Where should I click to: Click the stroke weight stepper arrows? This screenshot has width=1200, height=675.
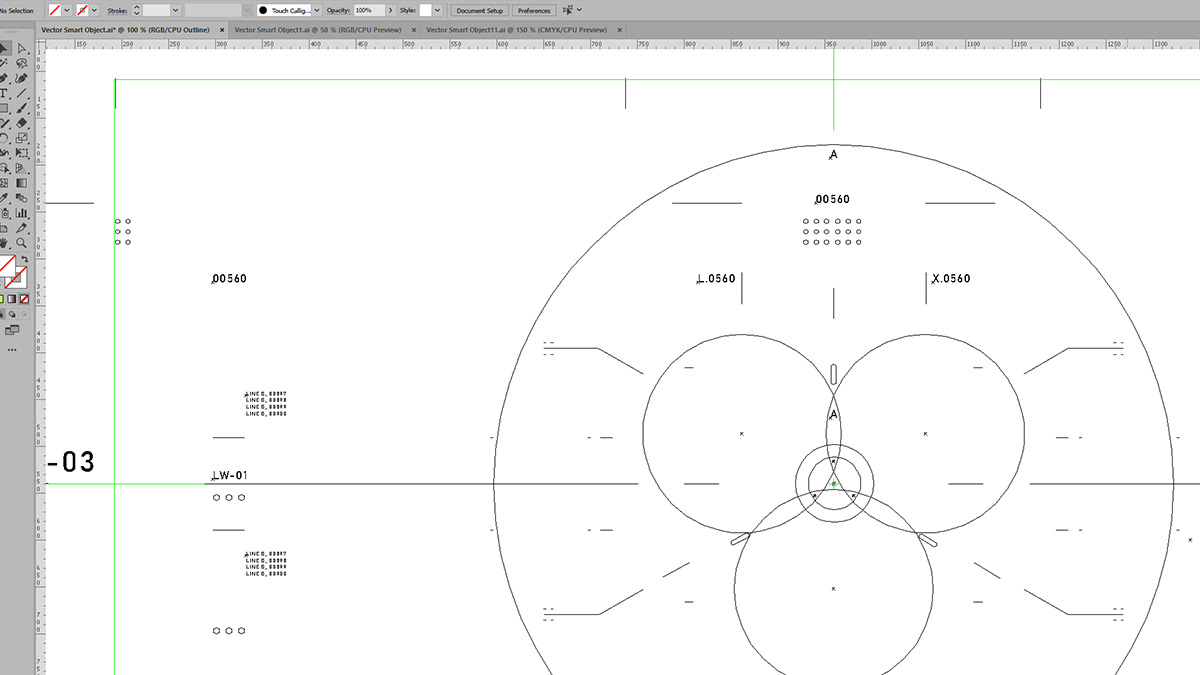pyautogui.click(x=137, y=10)
